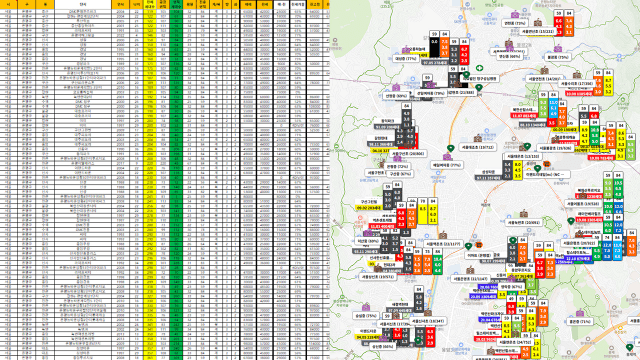Click the yellow highlighted column header

click(150, 4)
